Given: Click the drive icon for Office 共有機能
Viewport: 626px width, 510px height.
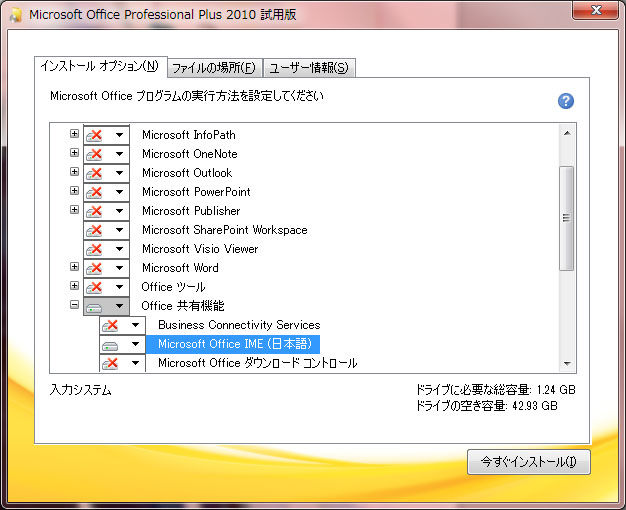Looking at the screenshot, I should [x=94, y=307].
